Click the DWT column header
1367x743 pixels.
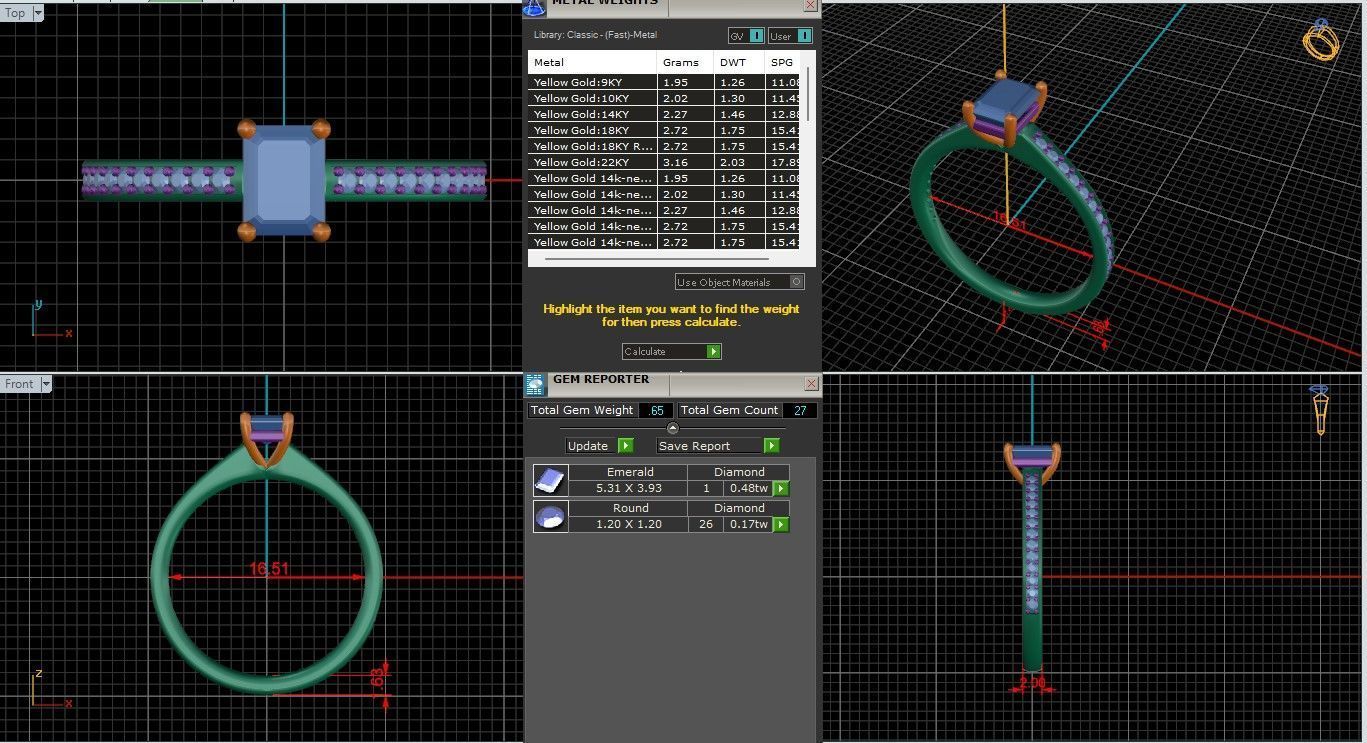click(739, 62)
